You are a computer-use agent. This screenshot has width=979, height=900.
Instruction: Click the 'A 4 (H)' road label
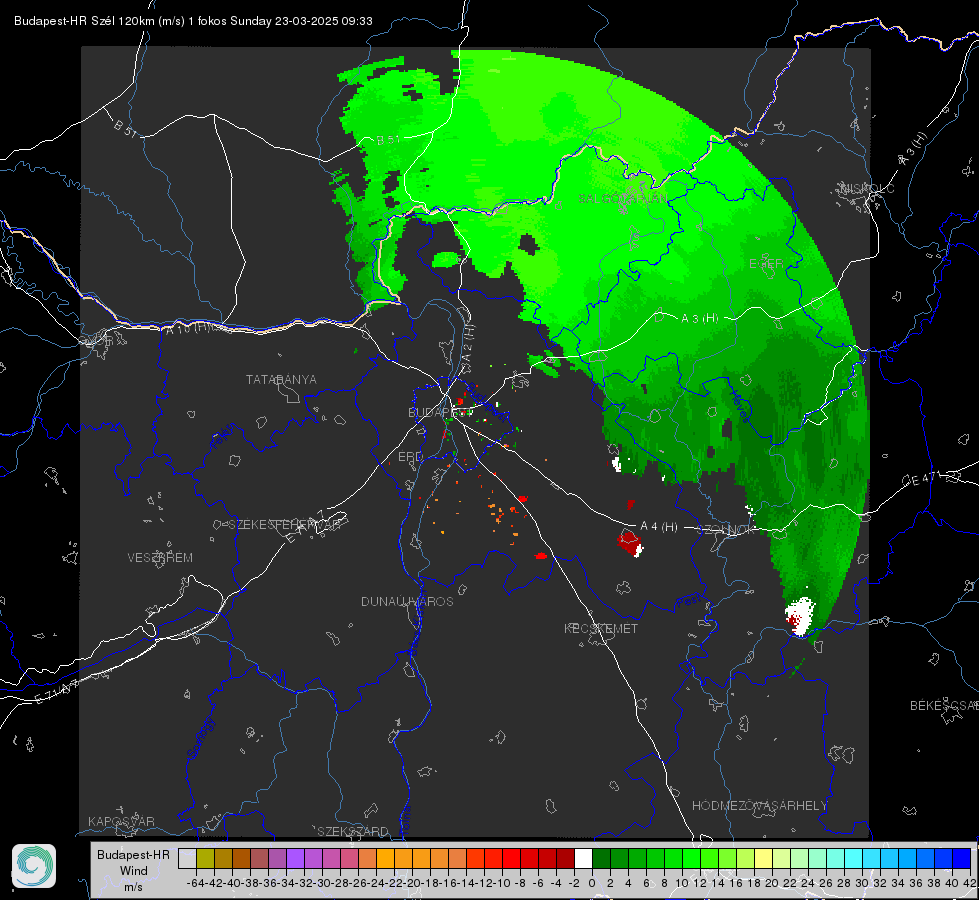659,527
